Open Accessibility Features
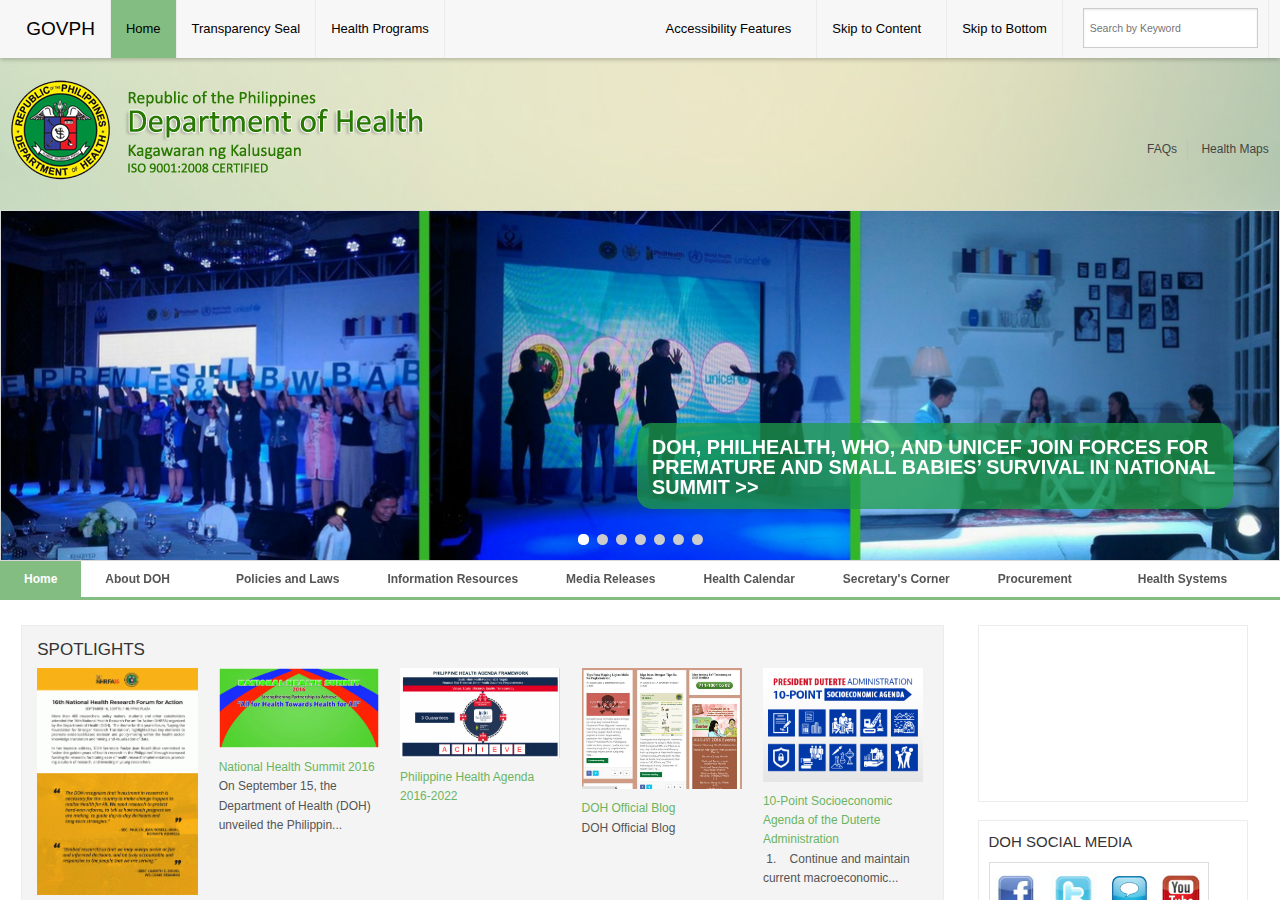The image size is (1280, 900). (728, 29)
